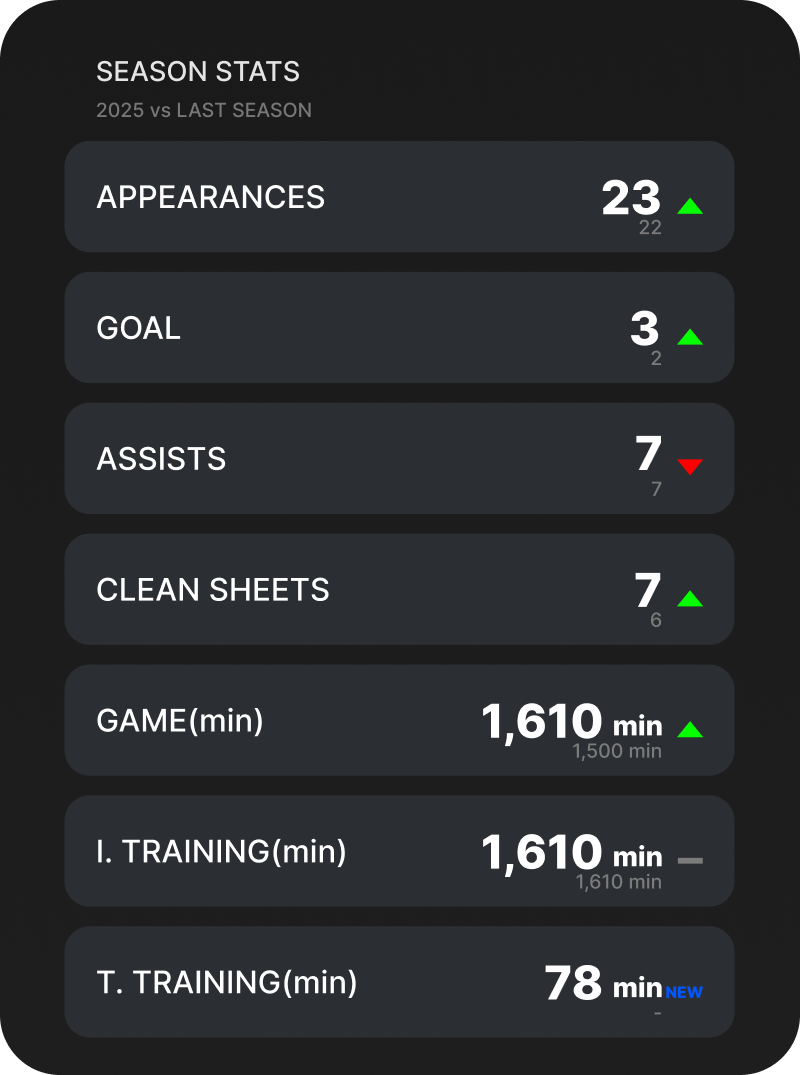Click the 2025 vs LAST SEASON subtitle
Viewport: 800px width, 1075px height.
(204, 110)
